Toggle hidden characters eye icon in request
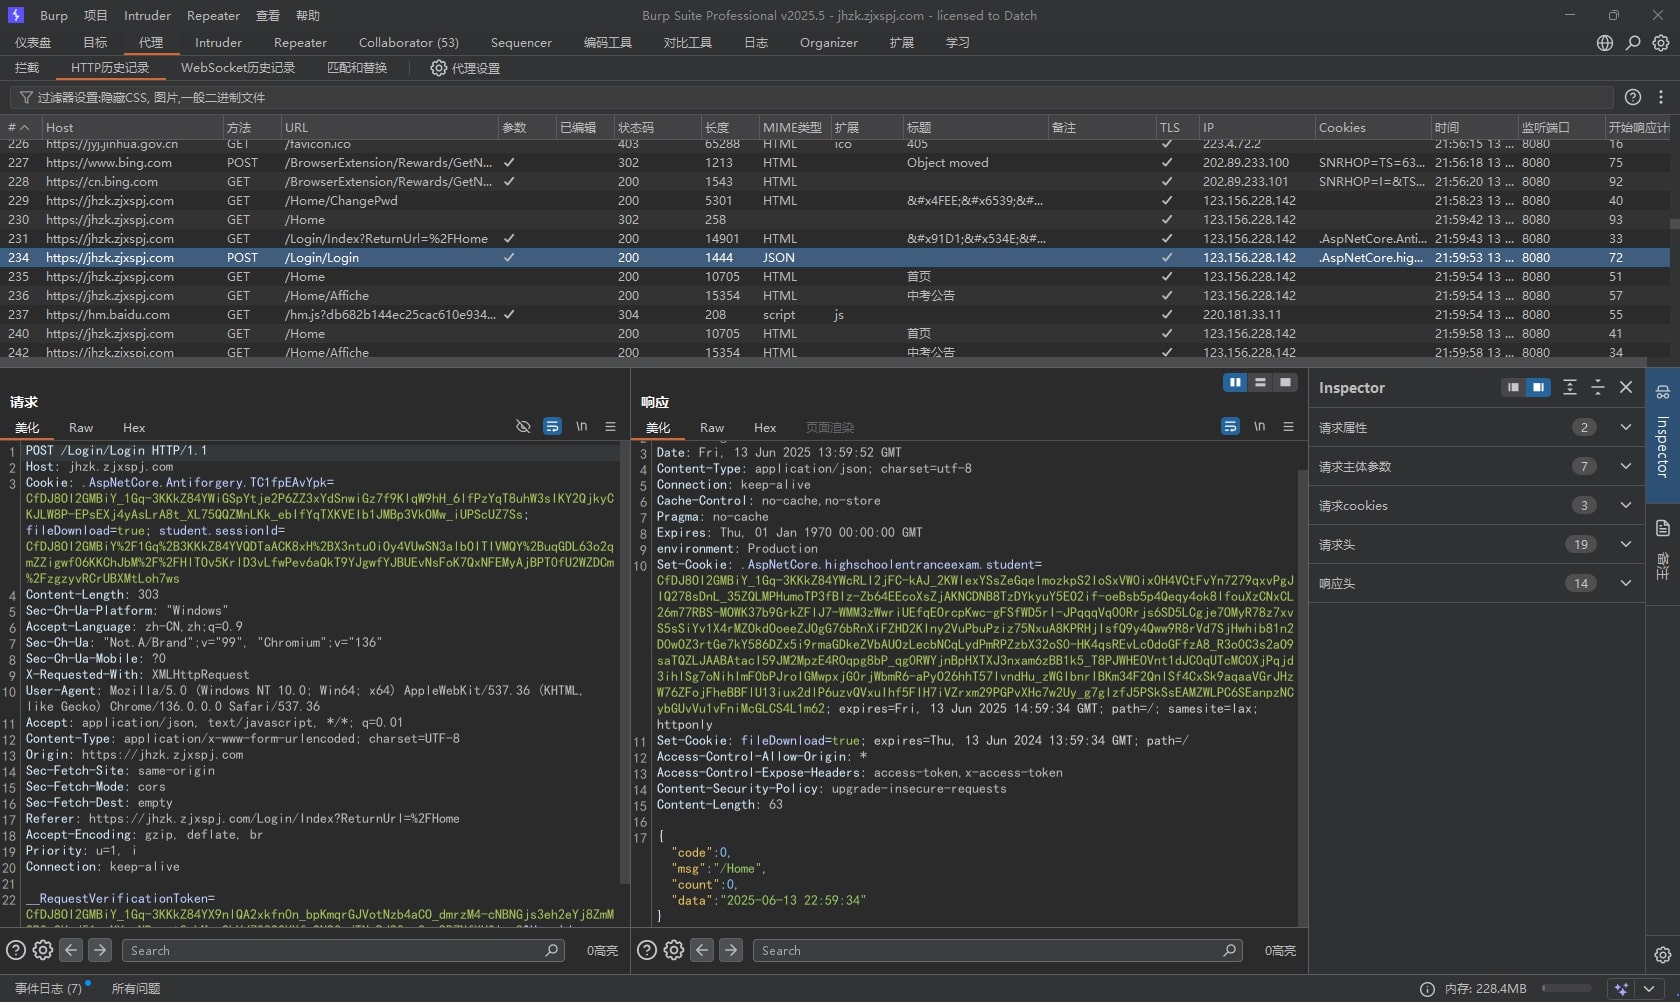 point(523,427)
